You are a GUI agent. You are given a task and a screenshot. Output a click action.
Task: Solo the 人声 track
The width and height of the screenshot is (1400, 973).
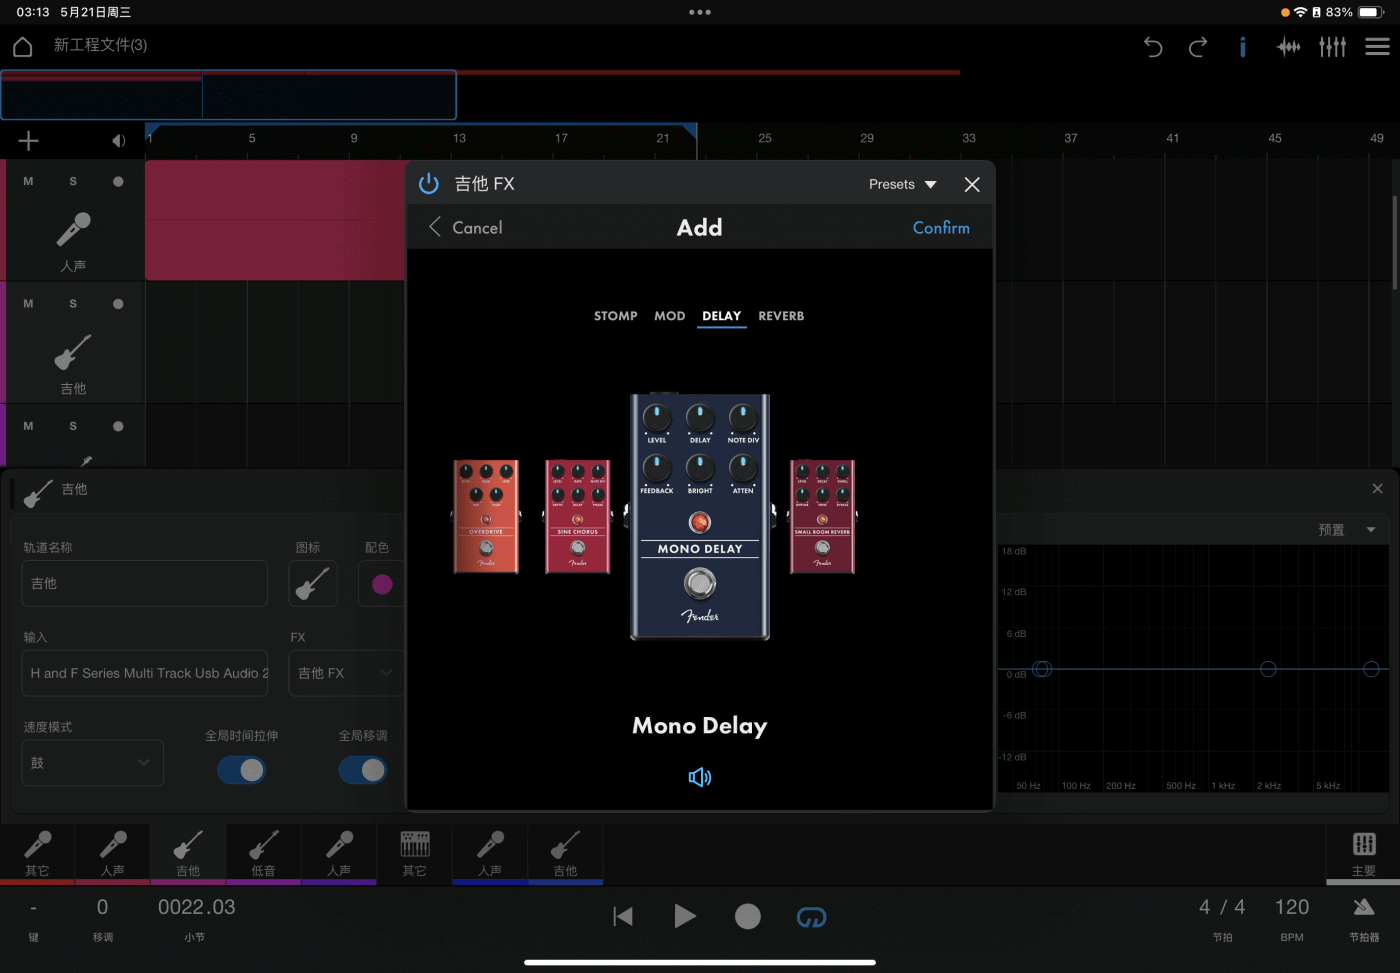[x=73, y=182]
